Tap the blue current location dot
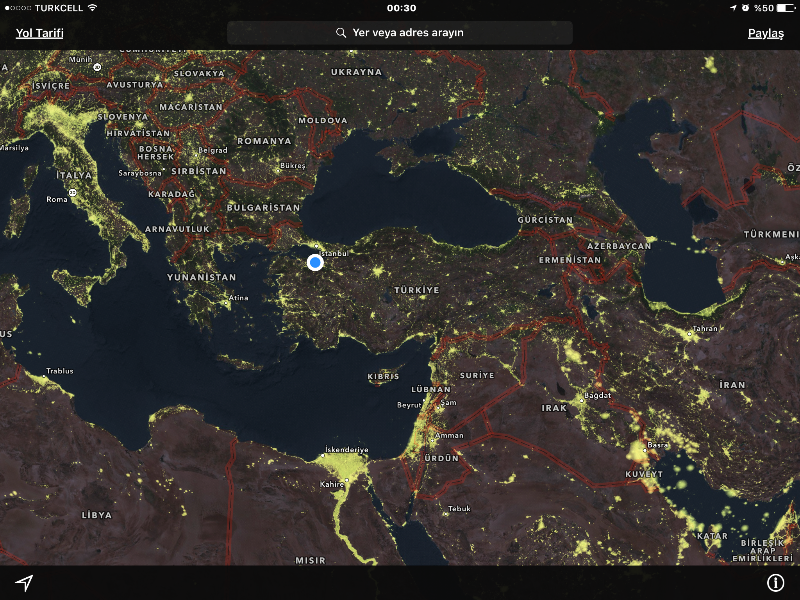 (x=315, y=262)
